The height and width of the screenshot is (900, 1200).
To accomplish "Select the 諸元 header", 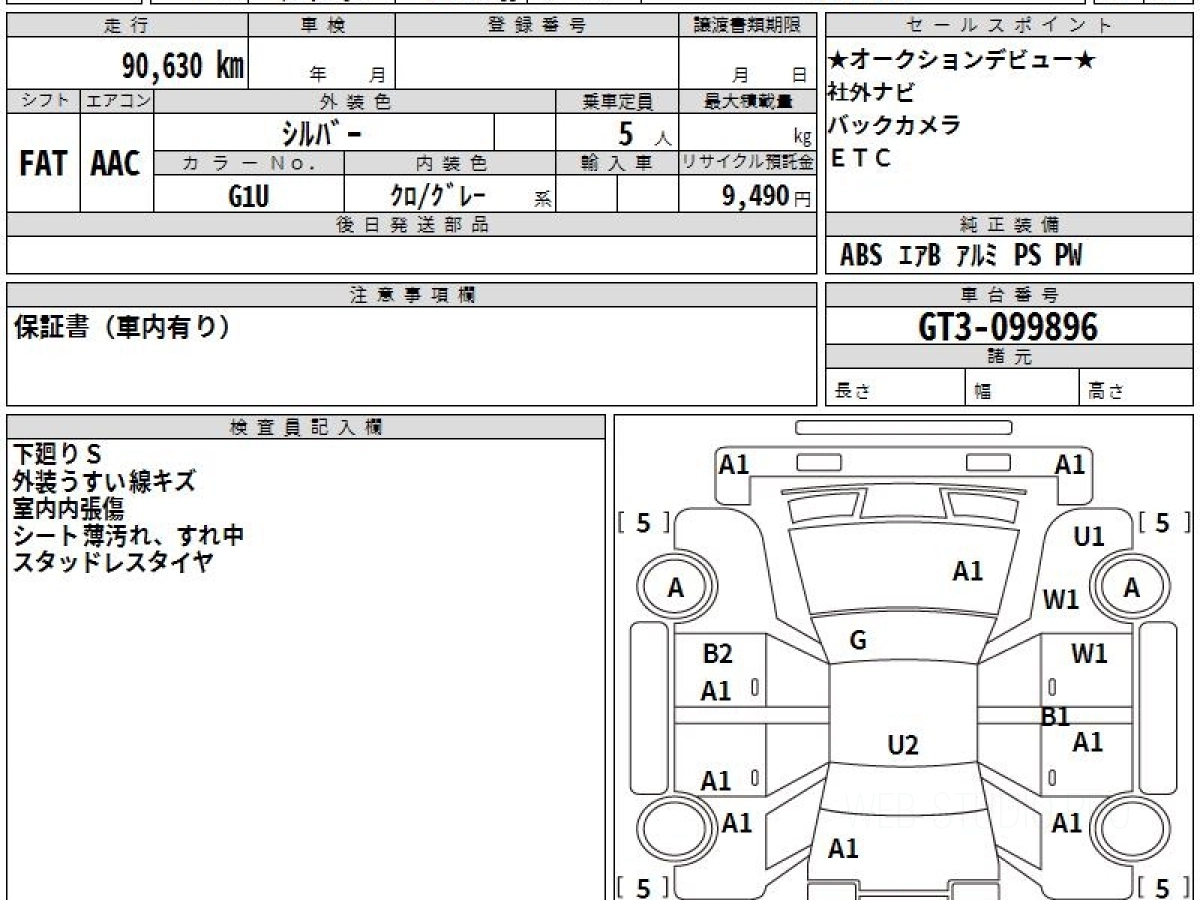I will (x=1009, y=357).
